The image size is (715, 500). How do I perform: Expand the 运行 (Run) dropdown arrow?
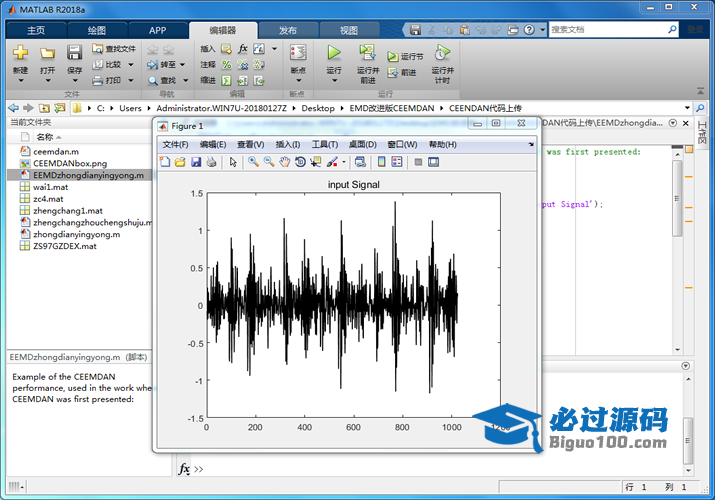334,81
